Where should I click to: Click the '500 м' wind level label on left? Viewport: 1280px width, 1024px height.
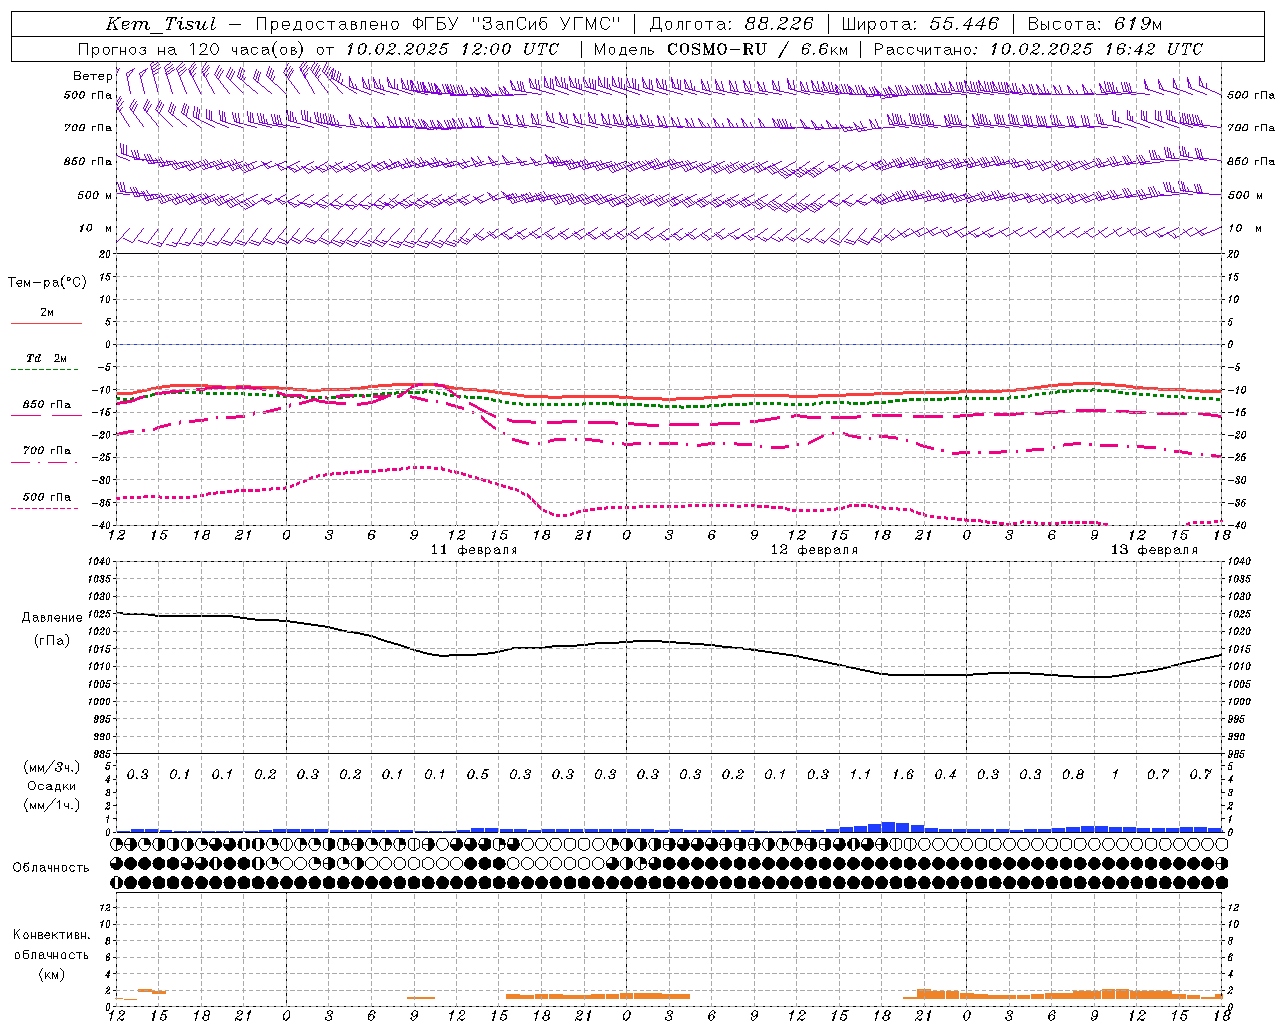pyautogui.click(x=95, y=195)
